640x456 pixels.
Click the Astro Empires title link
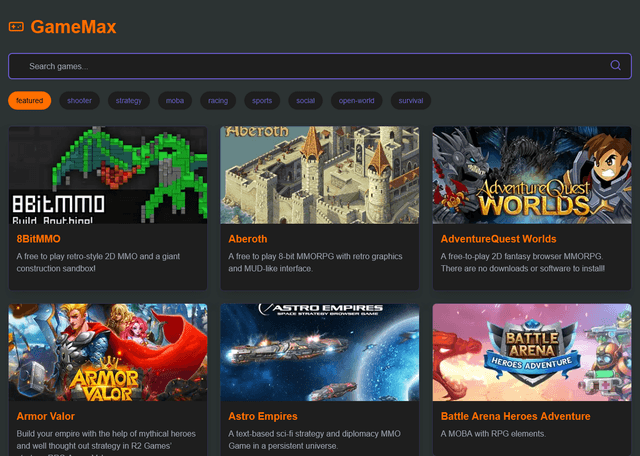point(263,416)
